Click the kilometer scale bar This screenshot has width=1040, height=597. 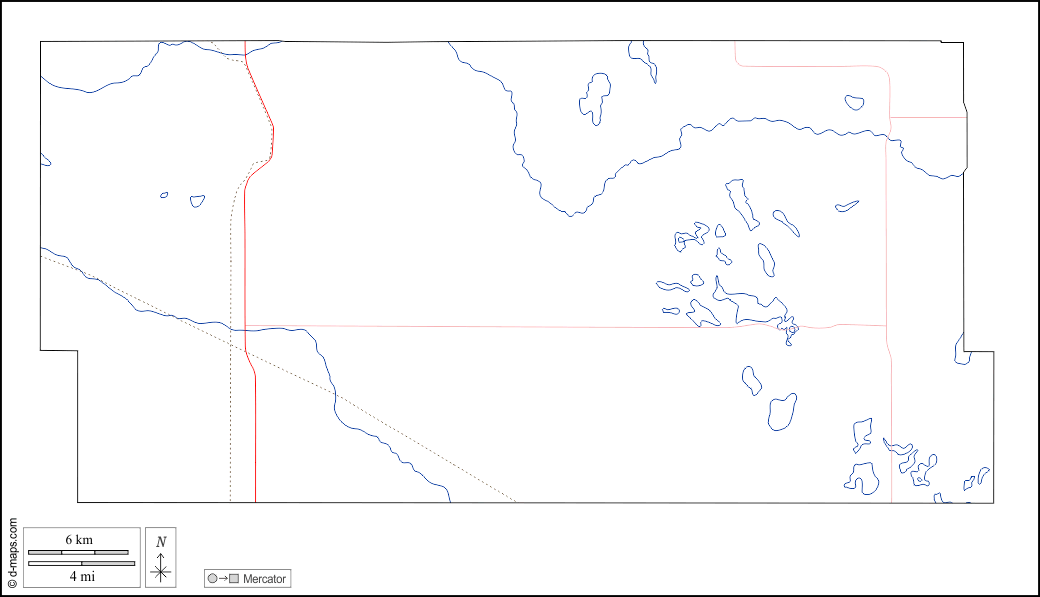tap(78, 552)
